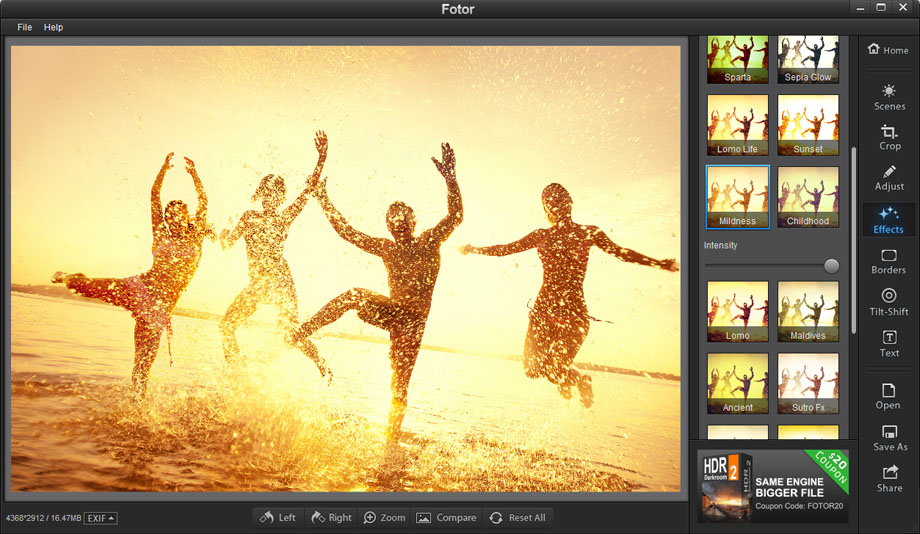Open the Help menu

click(53, 27)
